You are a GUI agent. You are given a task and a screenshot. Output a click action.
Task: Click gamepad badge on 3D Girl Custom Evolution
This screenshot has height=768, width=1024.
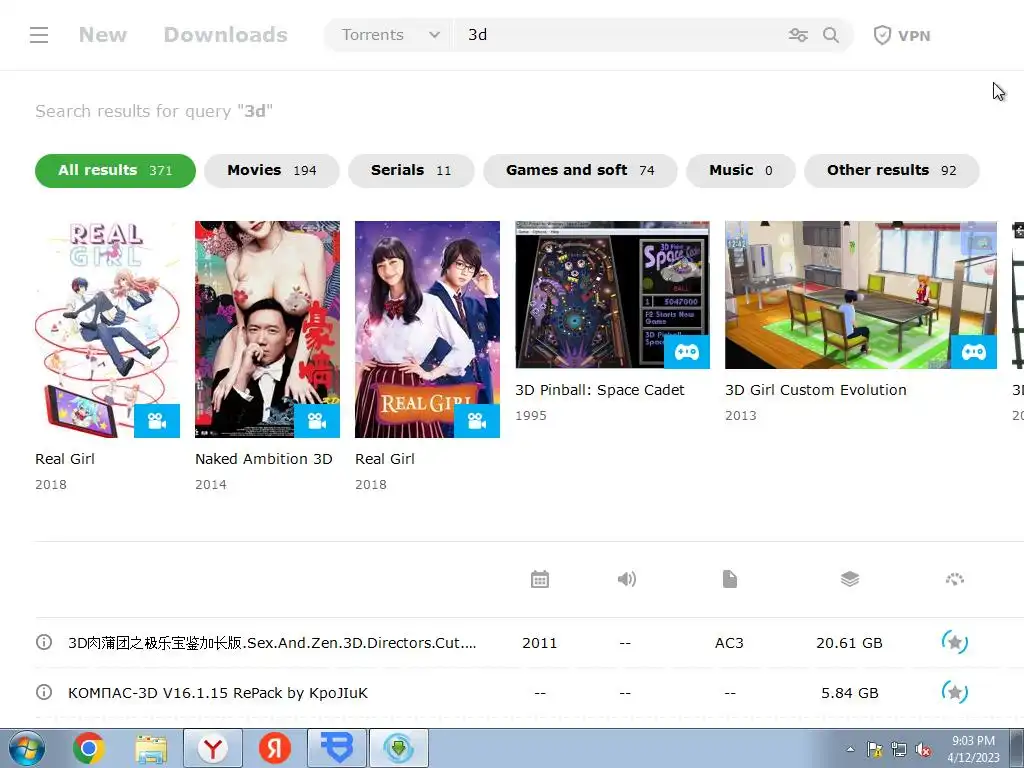click(x=974, y=352)
